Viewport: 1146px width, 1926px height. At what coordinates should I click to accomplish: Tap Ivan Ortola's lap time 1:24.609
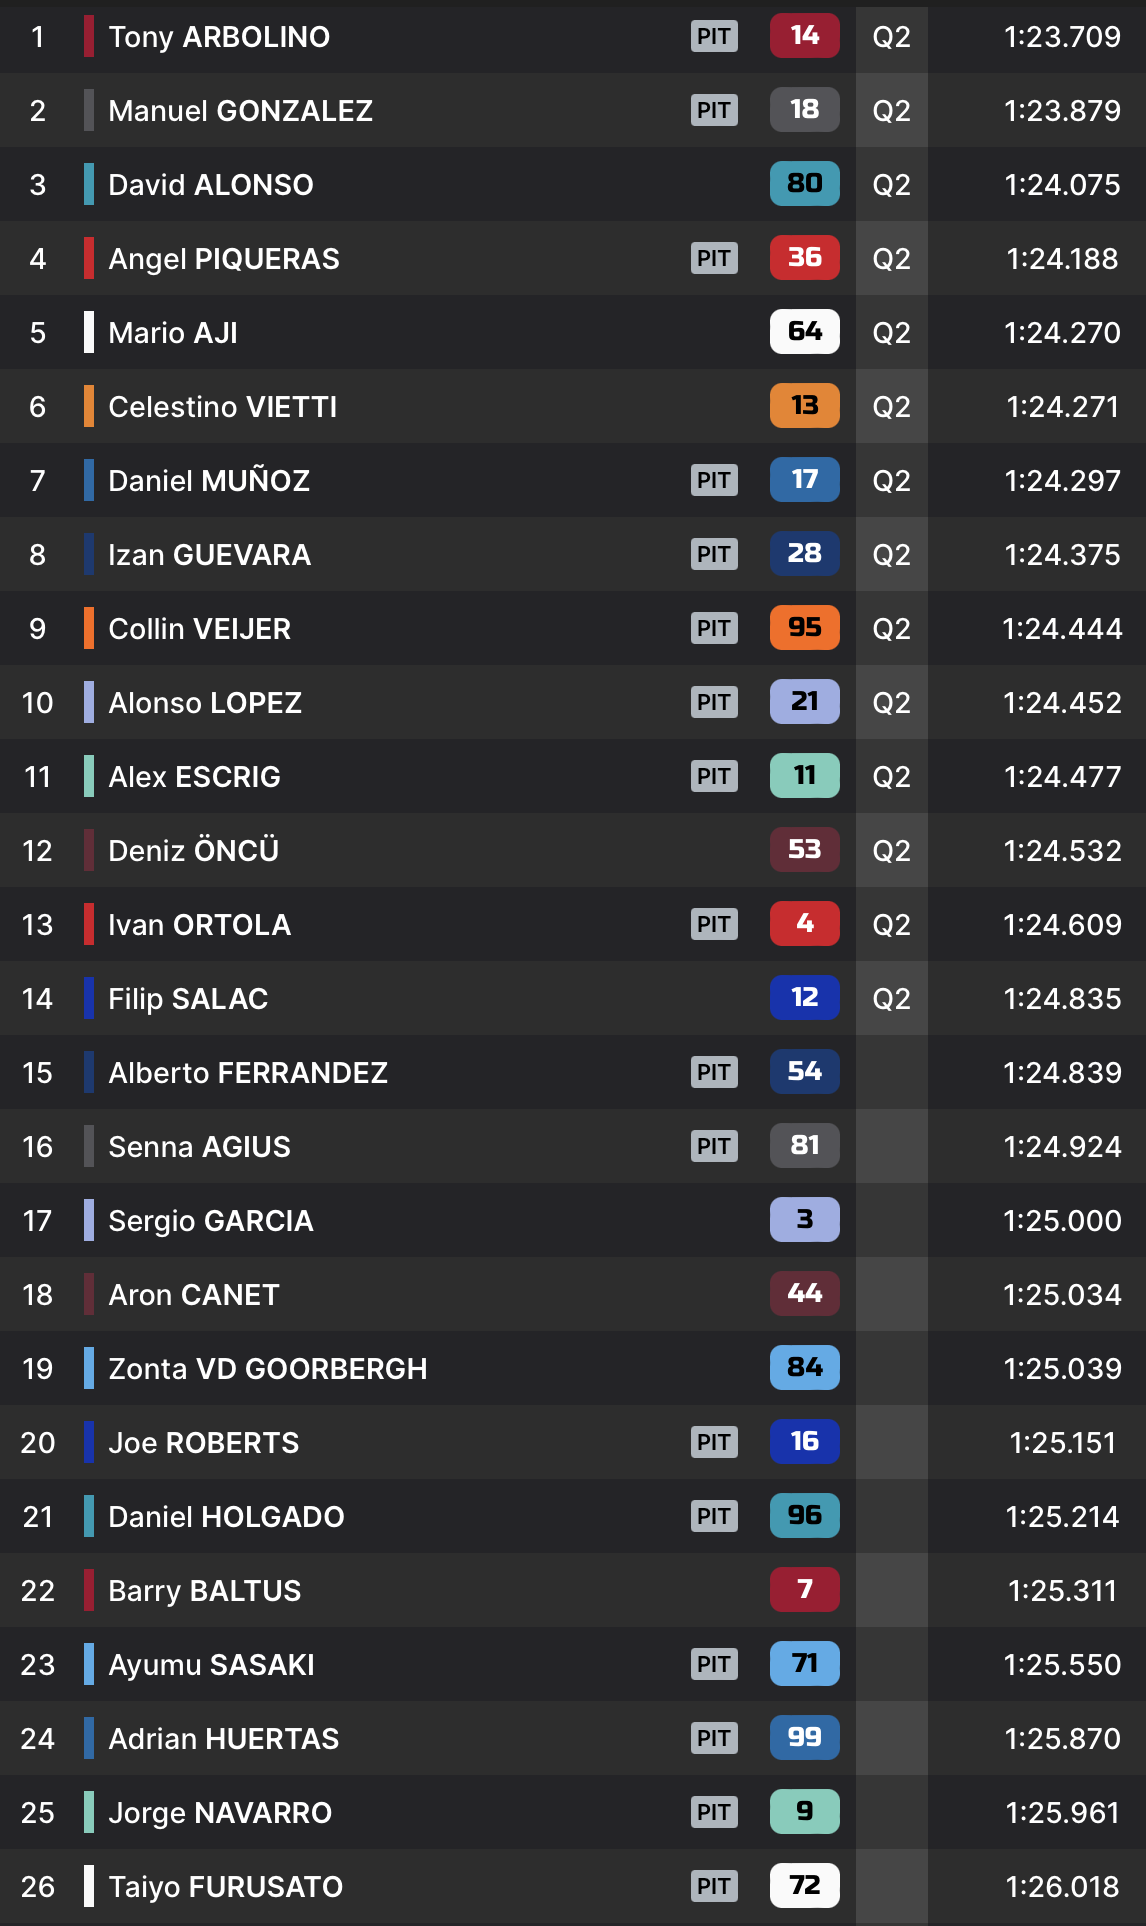(1062, 925)
